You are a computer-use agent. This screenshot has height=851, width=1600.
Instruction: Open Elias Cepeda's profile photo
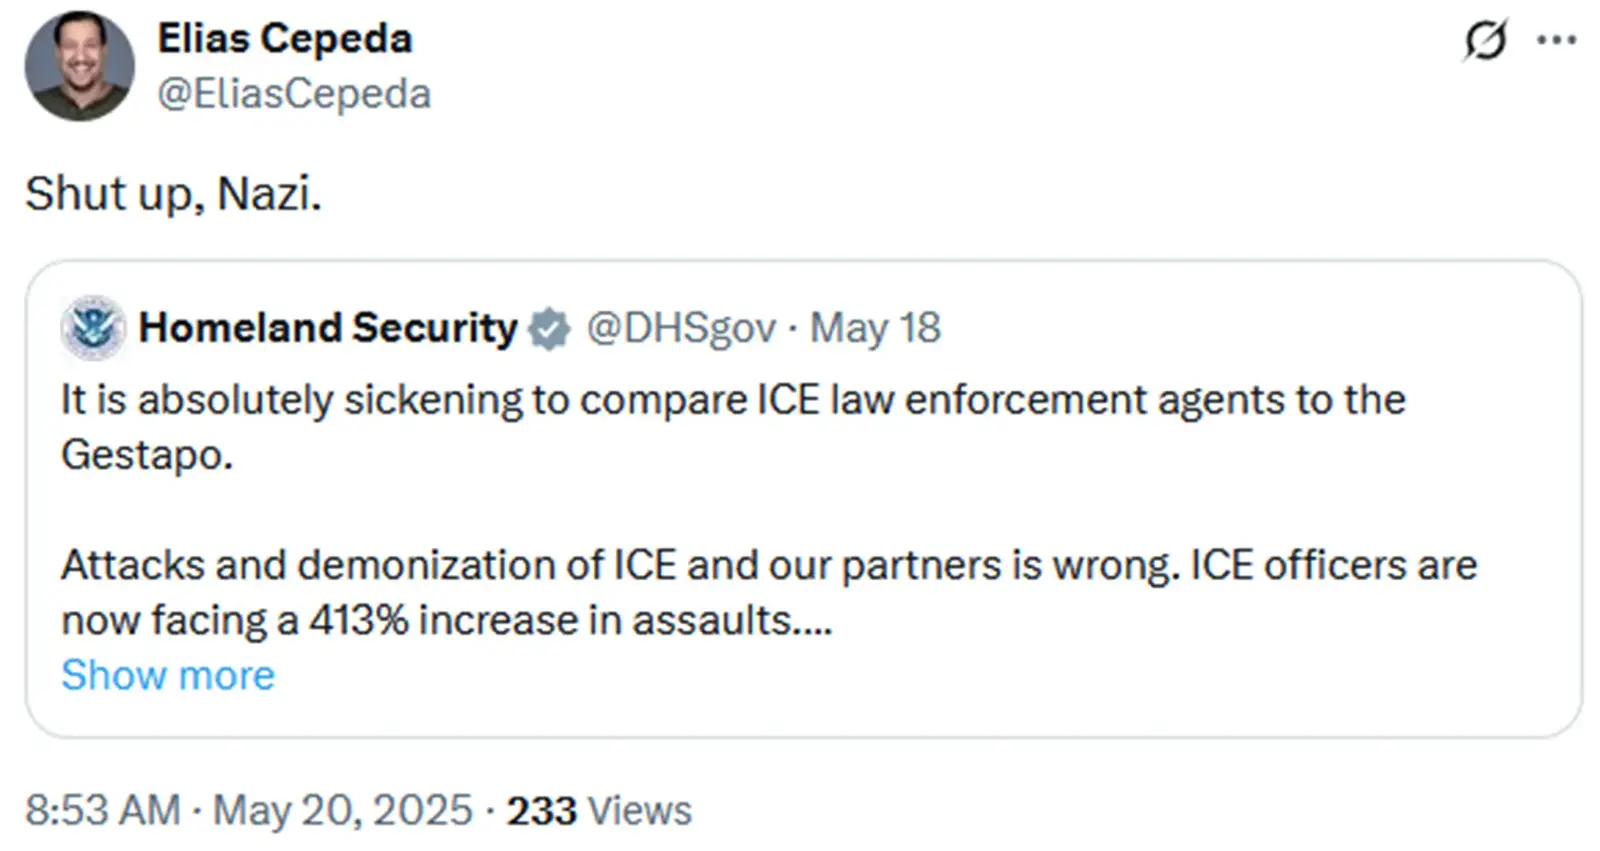coord(79,67)
